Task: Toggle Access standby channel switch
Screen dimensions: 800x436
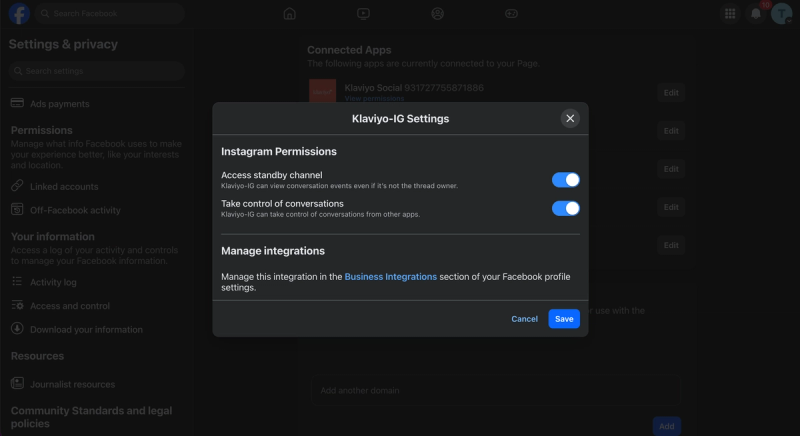Action: click(x=565, y=179)
